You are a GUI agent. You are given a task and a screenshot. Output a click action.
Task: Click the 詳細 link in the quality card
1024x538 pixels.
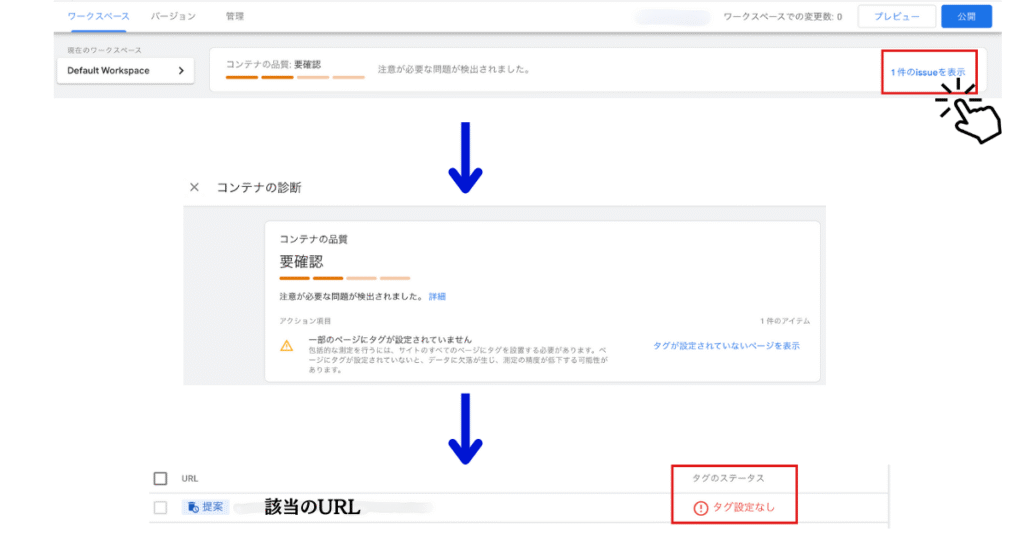pyautogui.click(x=437, y=297)
